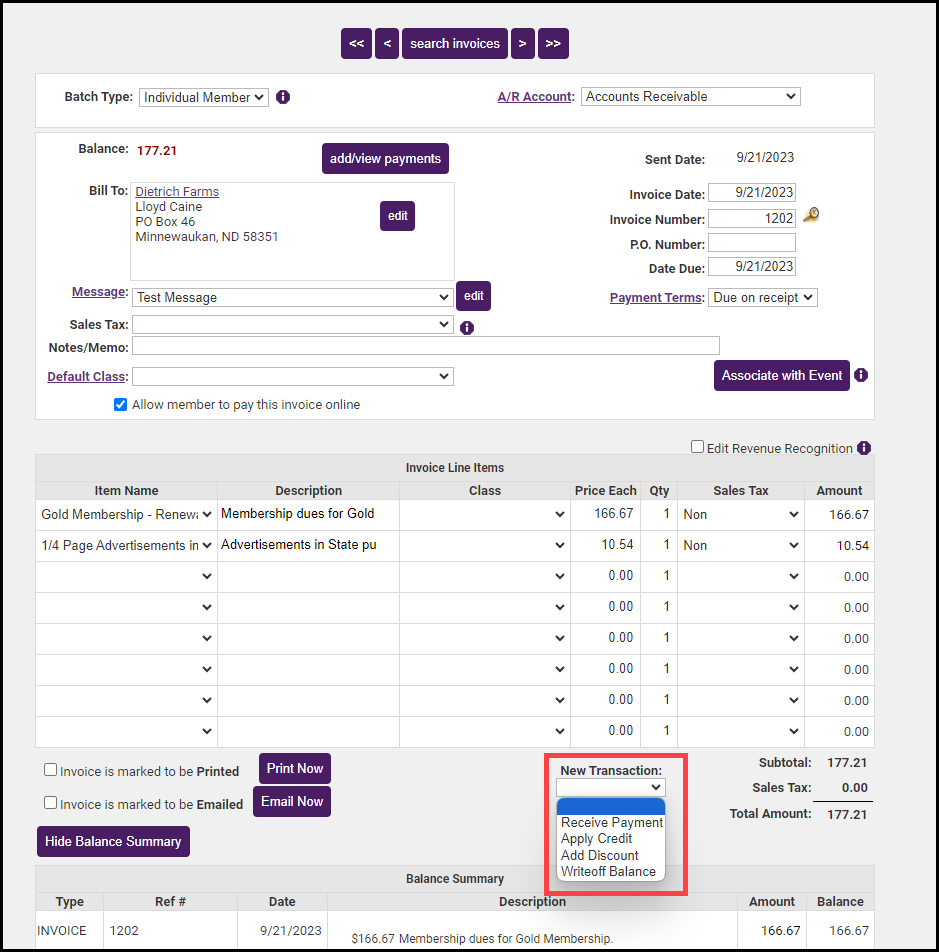Click info icon beside Sales Tax dropdown
Screen dimensions: 939x952
tap(466, 327)
